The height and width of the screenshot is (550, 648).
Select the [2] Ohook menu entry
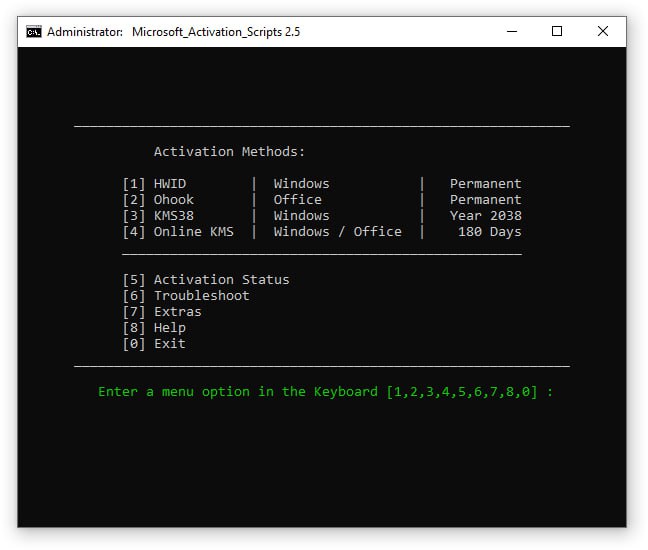(158, 200)
